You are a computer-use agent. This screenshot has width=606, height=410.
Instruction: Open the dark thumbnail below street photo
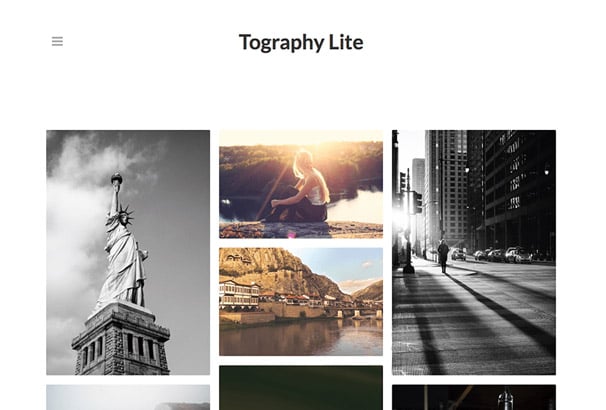[474, 397]
